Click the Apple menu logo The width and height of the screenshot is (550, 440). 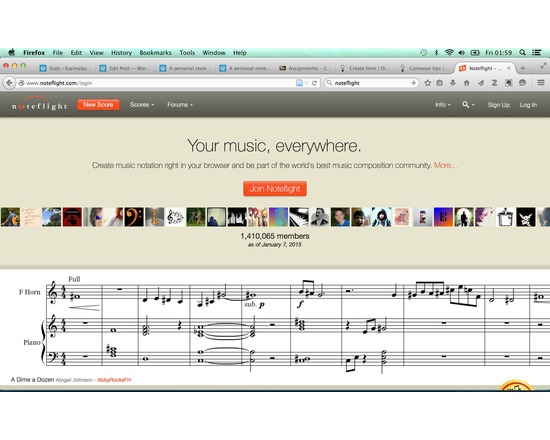click(12, 53)
